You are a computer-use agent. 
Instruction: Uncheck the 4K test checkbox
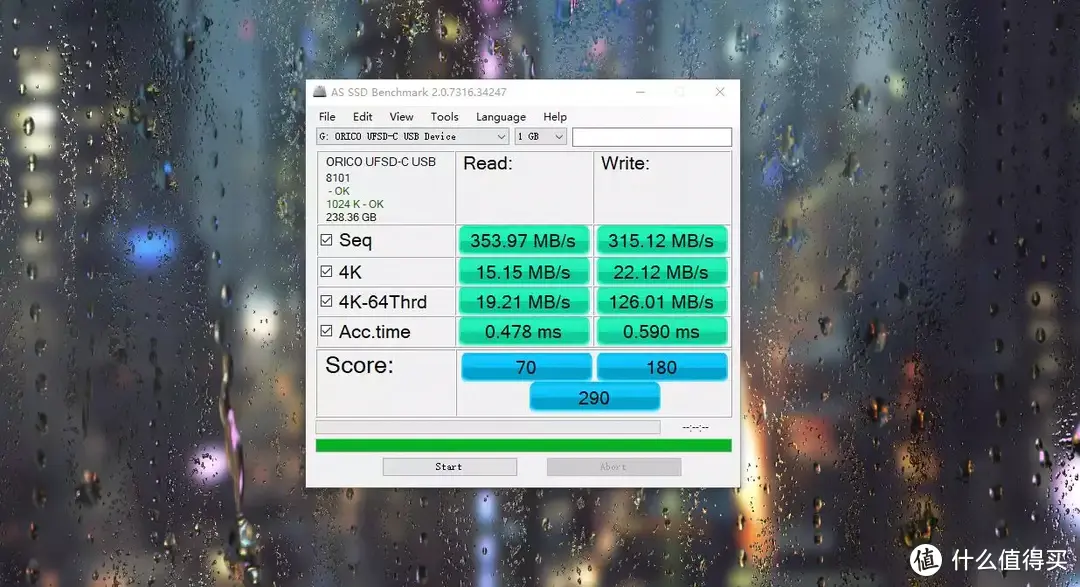pyautogui.click(x=326, y=271)
